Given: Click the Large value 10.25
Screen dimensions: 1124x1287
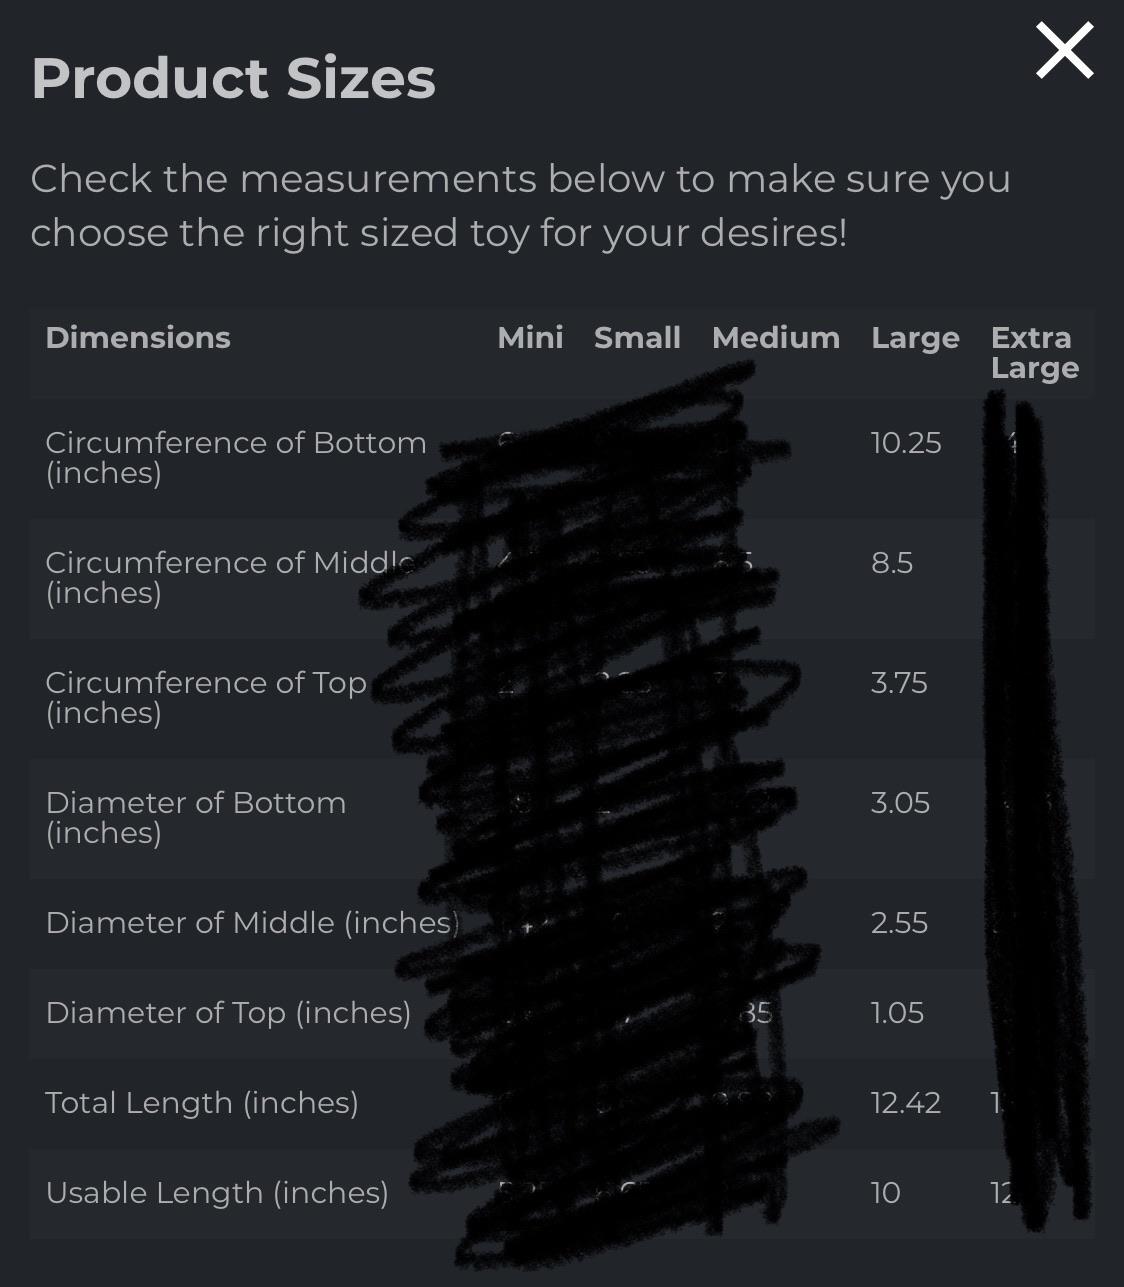Looking at the screenshot, I should 906,443.
